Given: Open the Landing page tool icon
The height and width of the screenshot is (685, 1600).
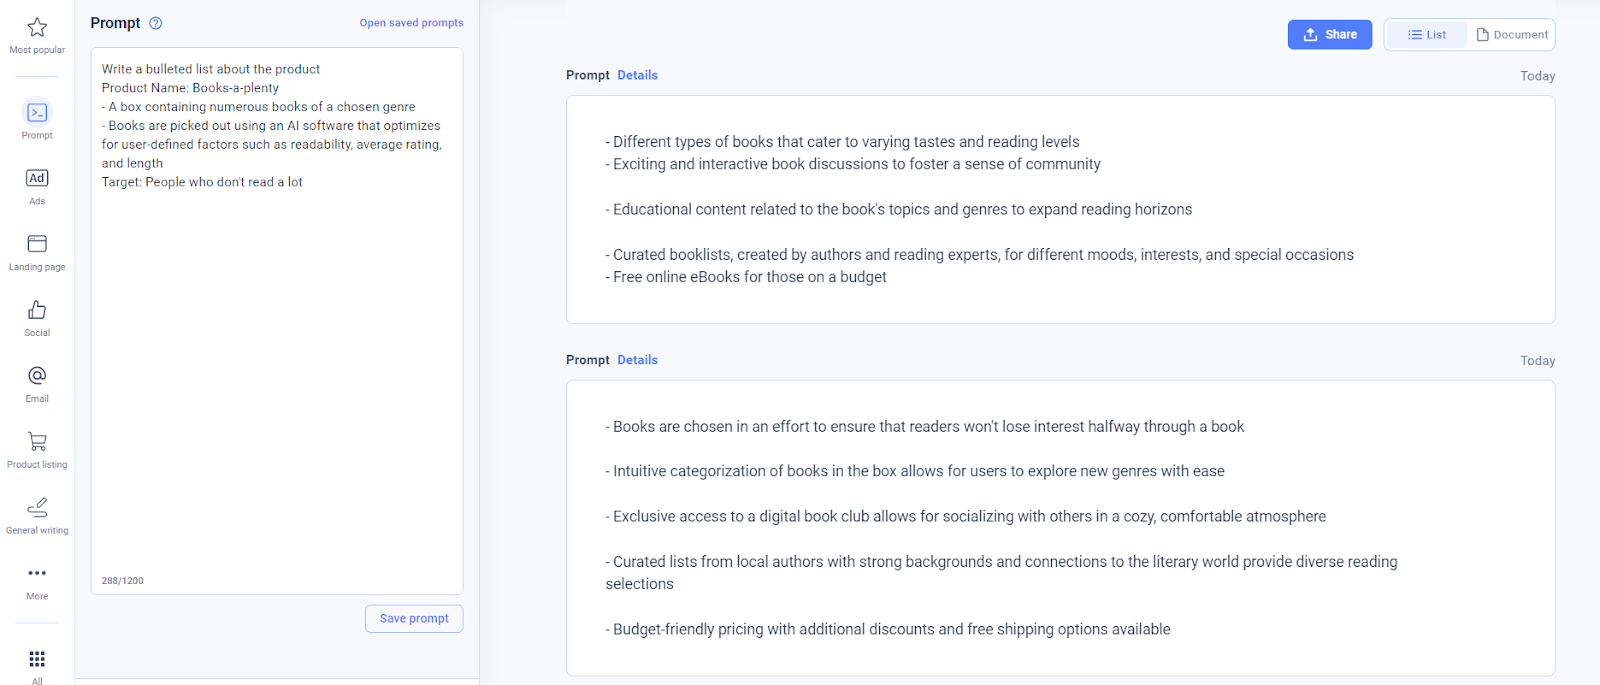Looking at the screenshot, I should tap(37, 244).
